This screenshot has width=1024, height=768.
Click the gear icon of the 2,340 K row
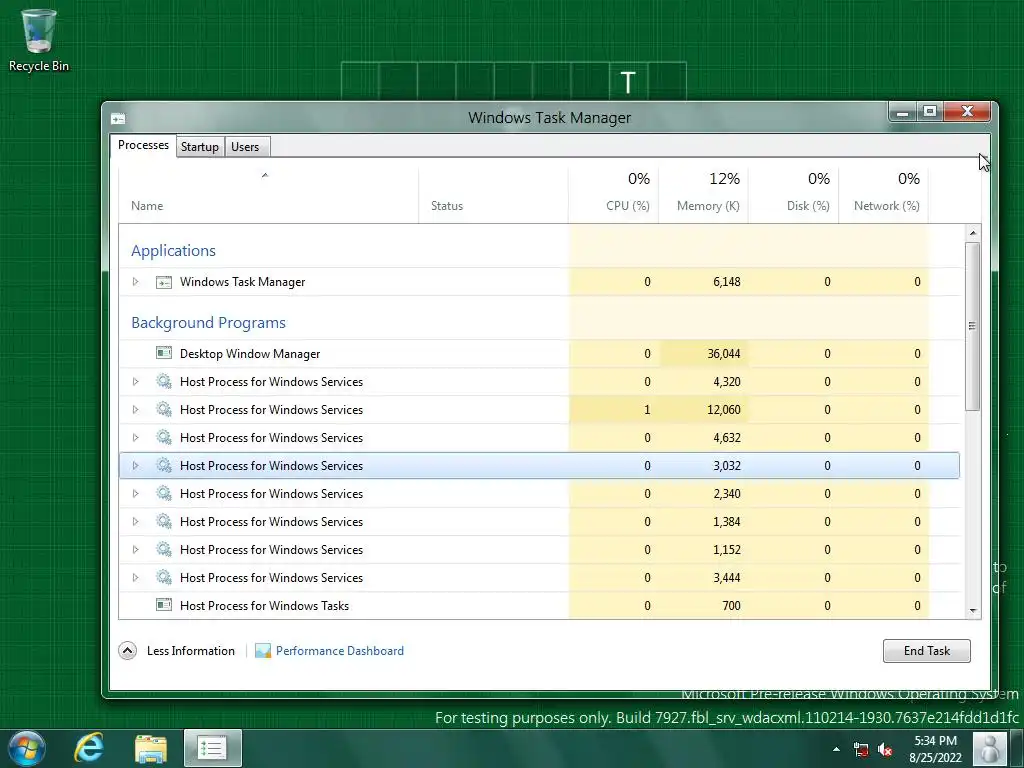click(164, 494)
